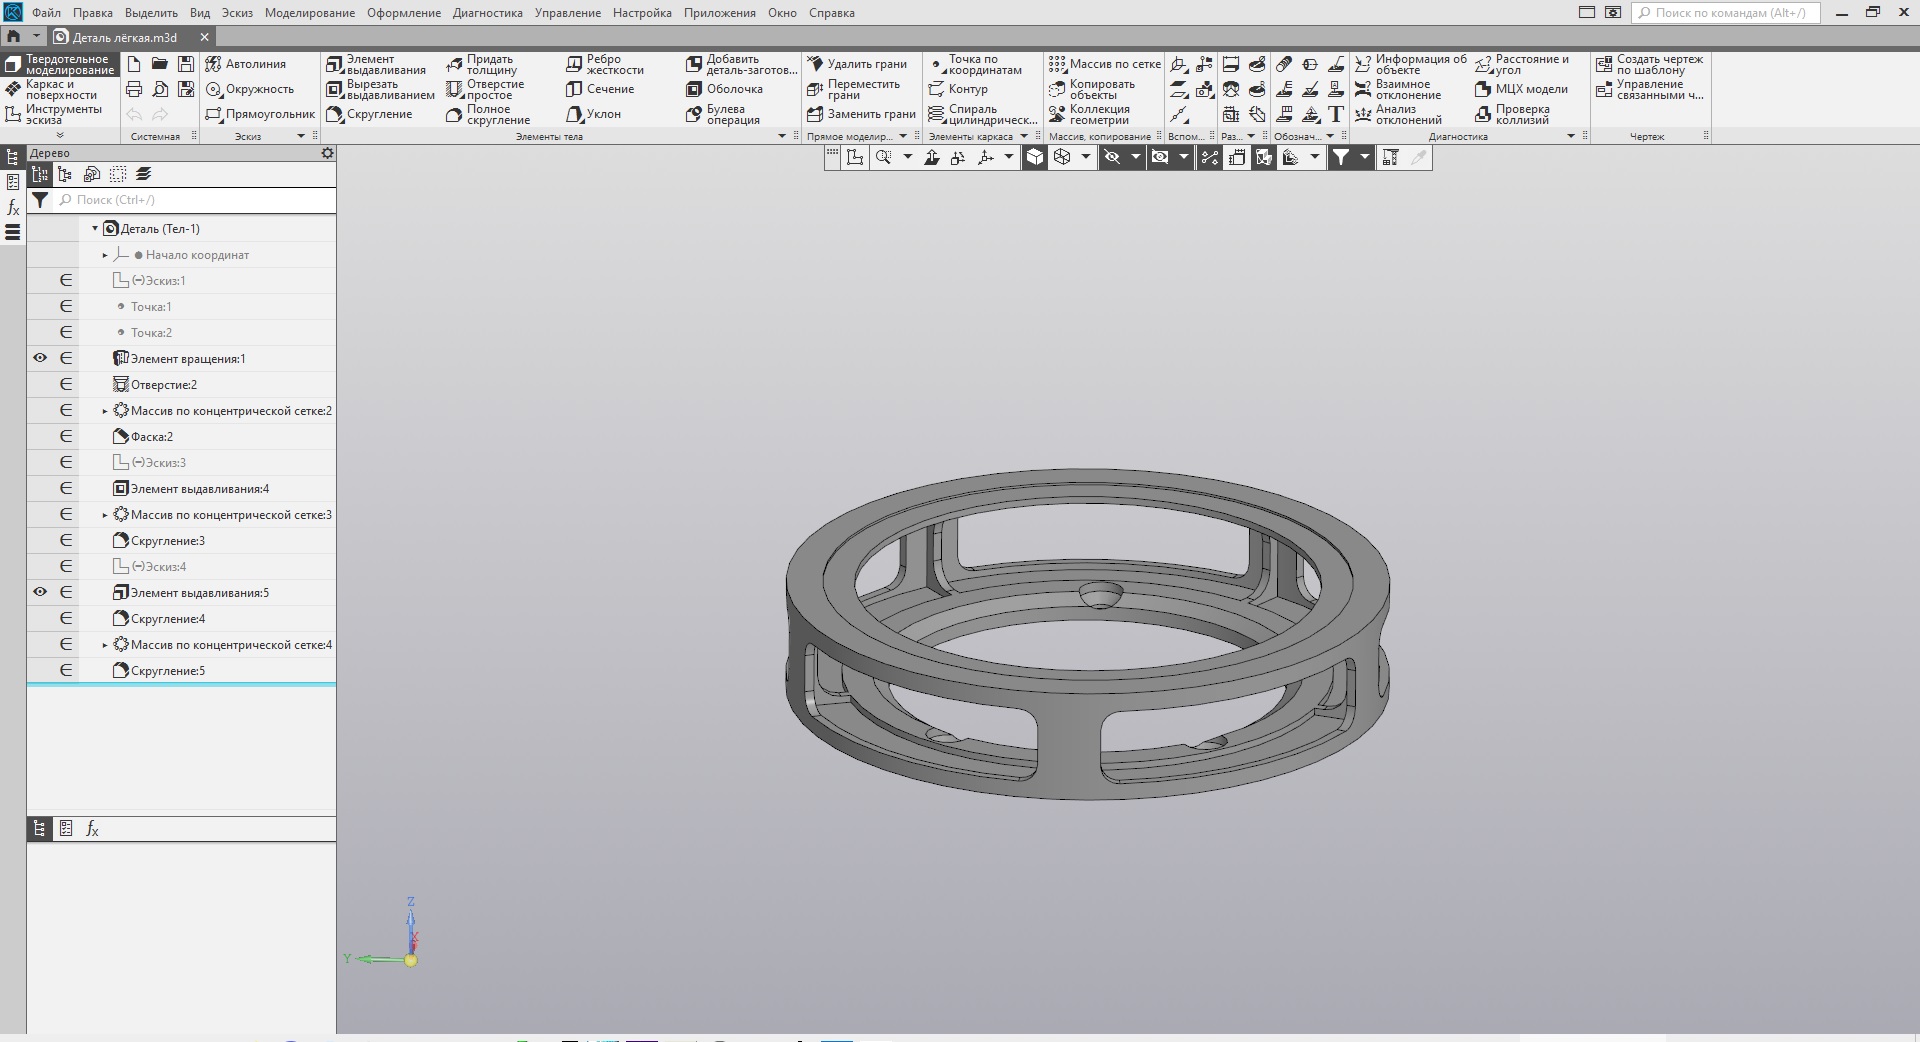The height and width of the screenshot is (1042, 1920).
Task: Toggle the ∈ marker on the Скругление:3 row
Action: (x=66, y=540)
